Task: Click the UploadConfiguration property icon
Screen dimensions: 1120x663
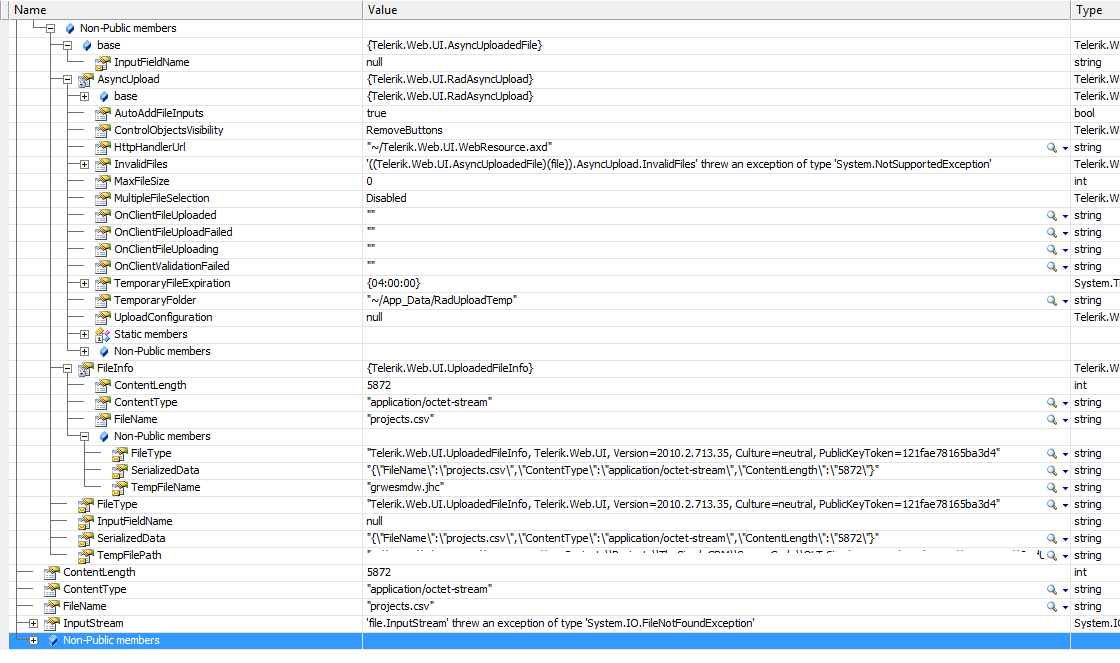Action: [x=103, y=317]
